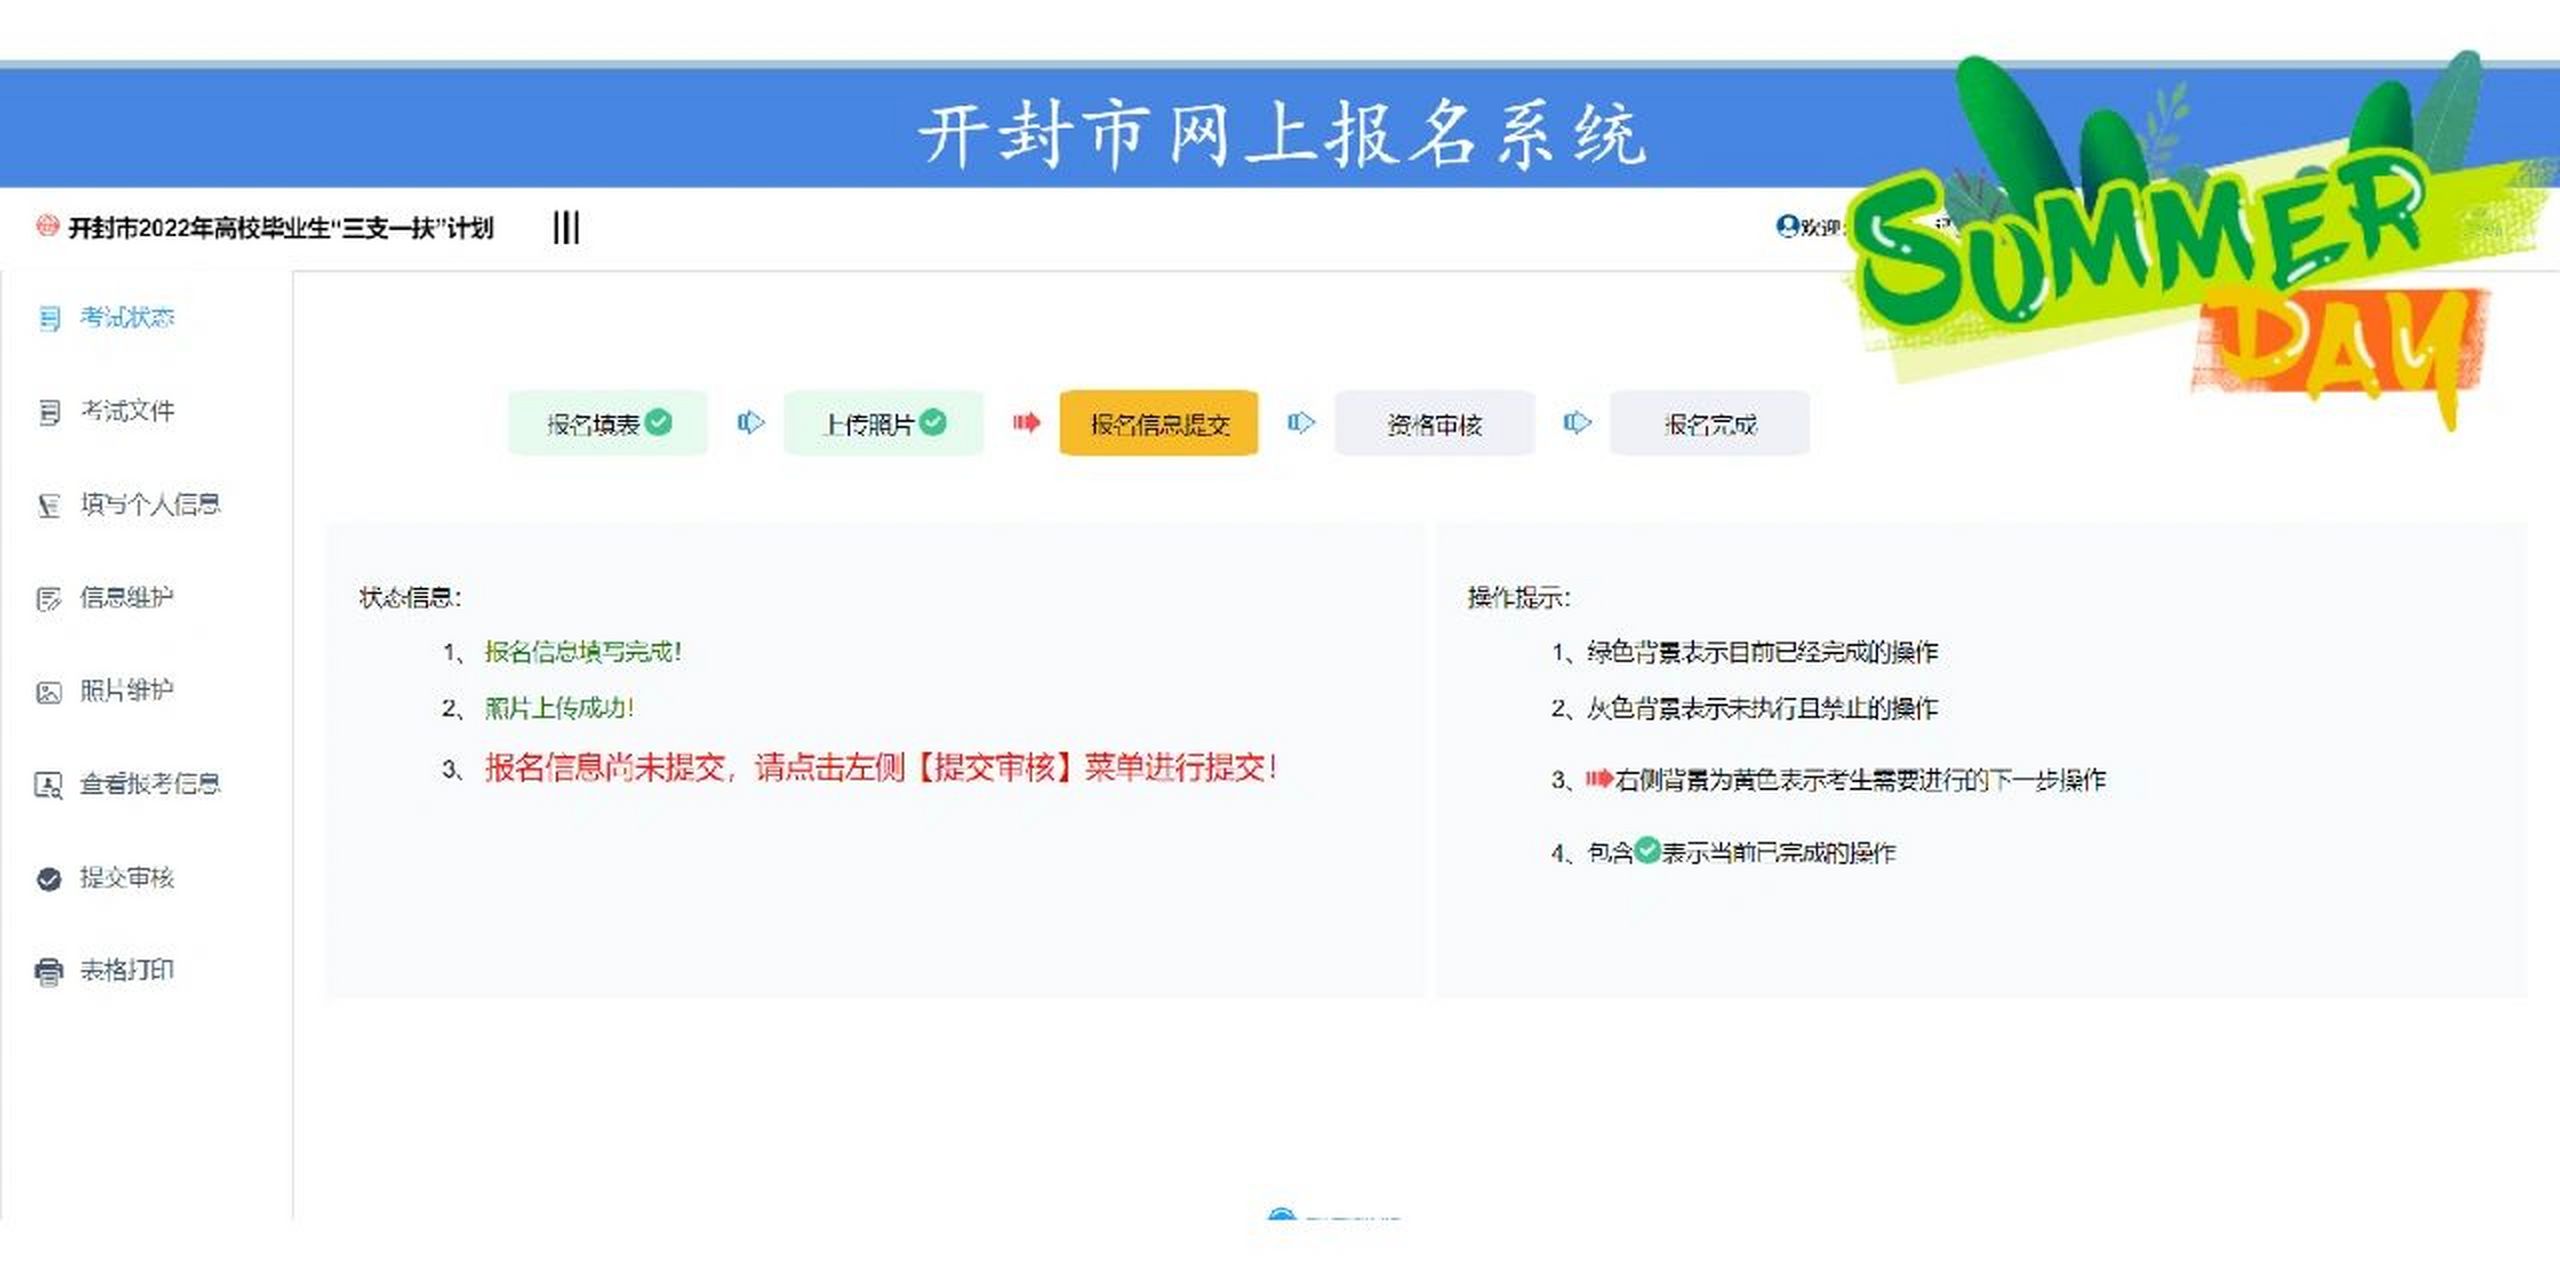Click red arrow icon in hint 3
The width and height of the screenshot is (2560, 1280).
[x=1599, y=778]
